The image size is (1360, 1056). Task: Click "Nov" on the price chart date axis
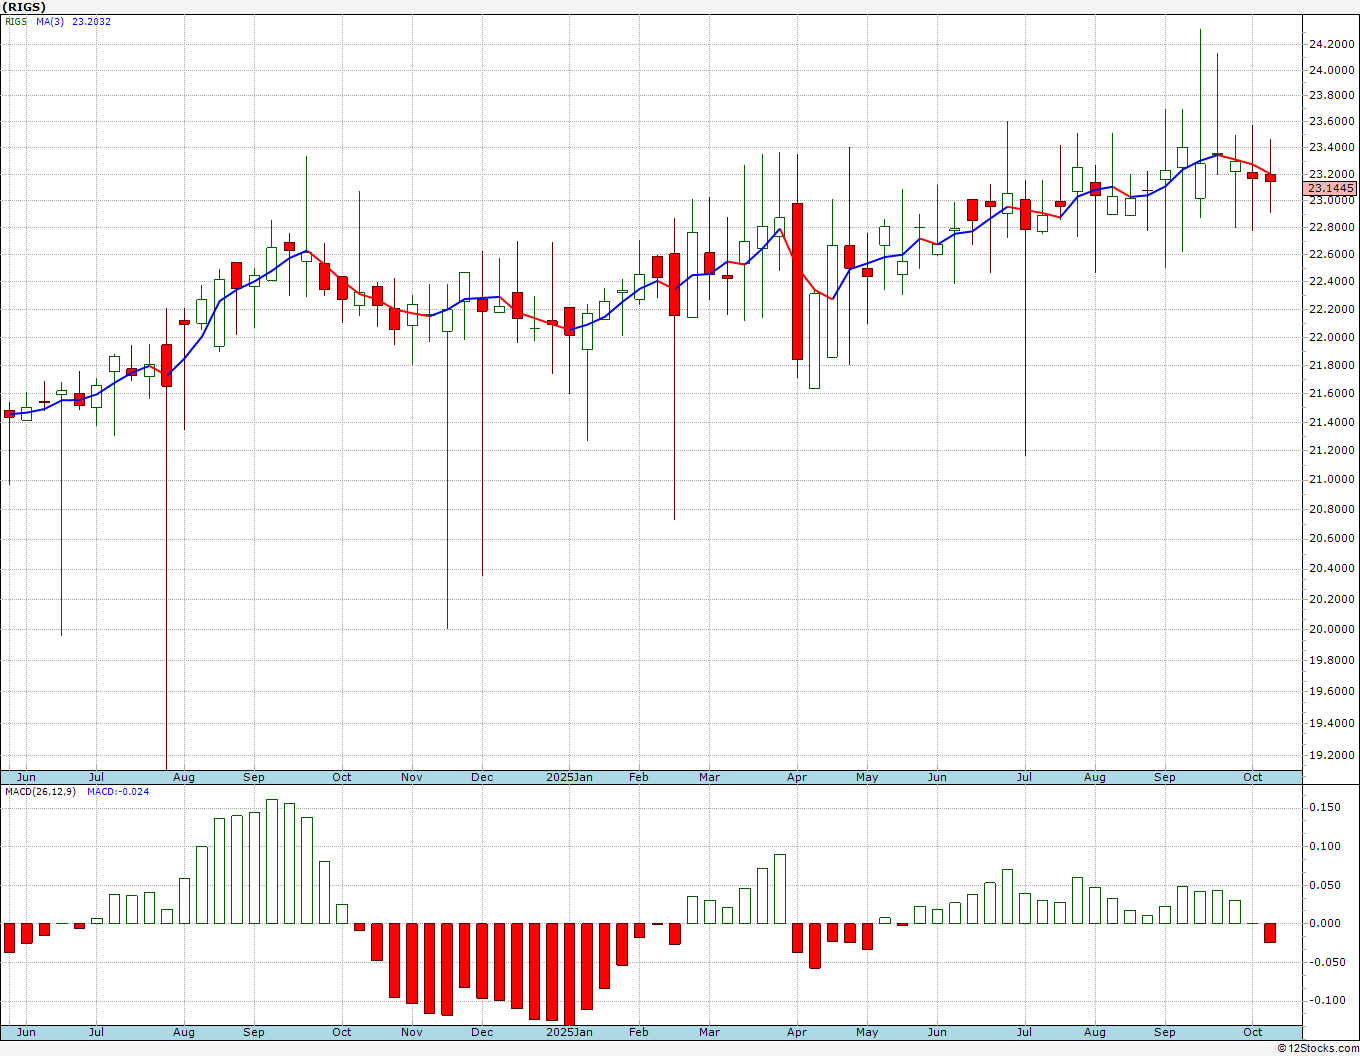412,777
